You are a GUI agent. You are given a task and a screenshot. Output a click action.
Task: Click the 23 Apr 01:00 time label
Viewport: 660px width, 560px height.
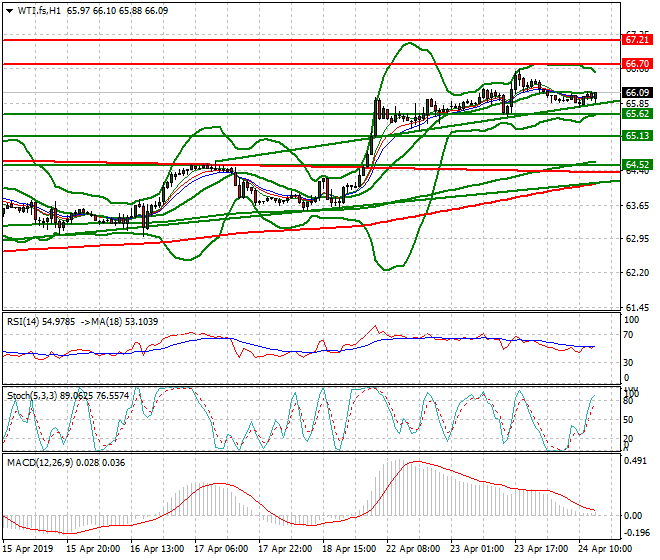477,549
